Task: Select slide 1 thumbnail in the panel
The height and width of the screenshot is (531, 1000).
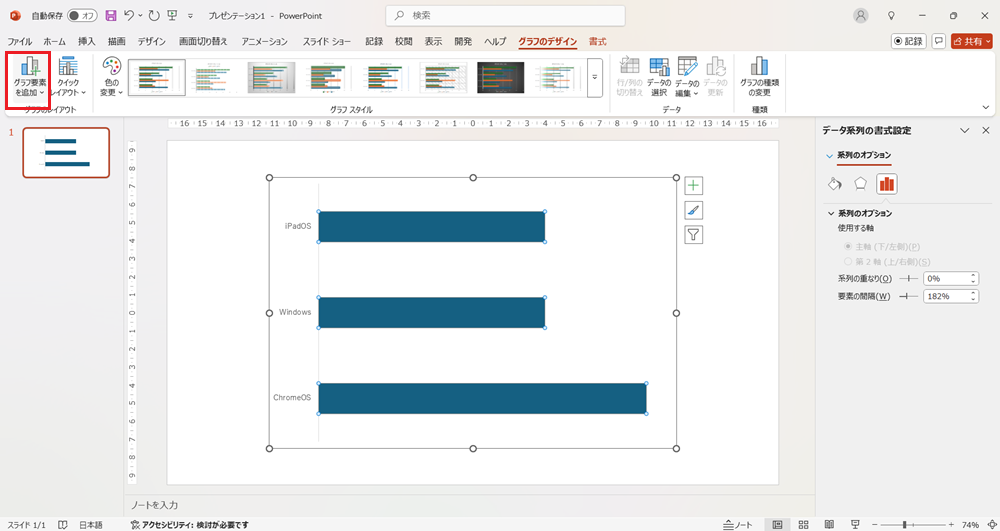Action: coord(66,152)
